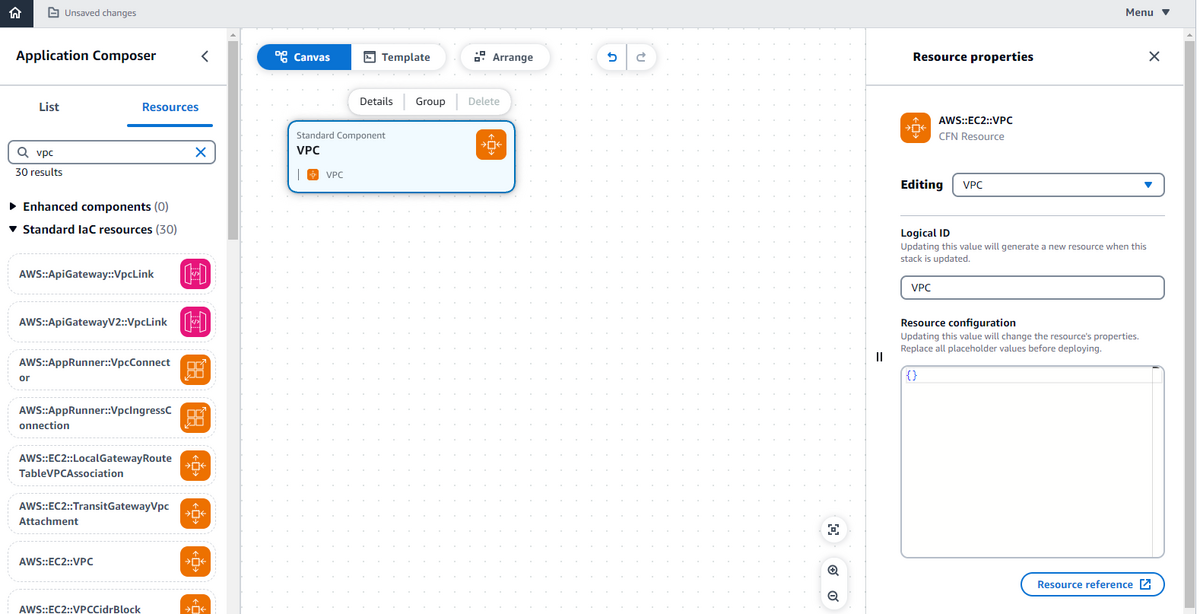Click the Unsaved changes folder icon
Screen dimensions: 1200x614
click(x=53, y=13)
